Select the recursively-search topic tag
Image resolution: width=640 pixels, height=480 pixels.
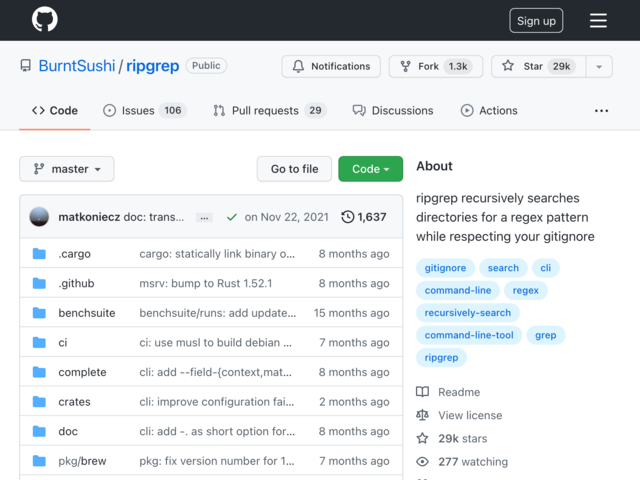[468, 313]
